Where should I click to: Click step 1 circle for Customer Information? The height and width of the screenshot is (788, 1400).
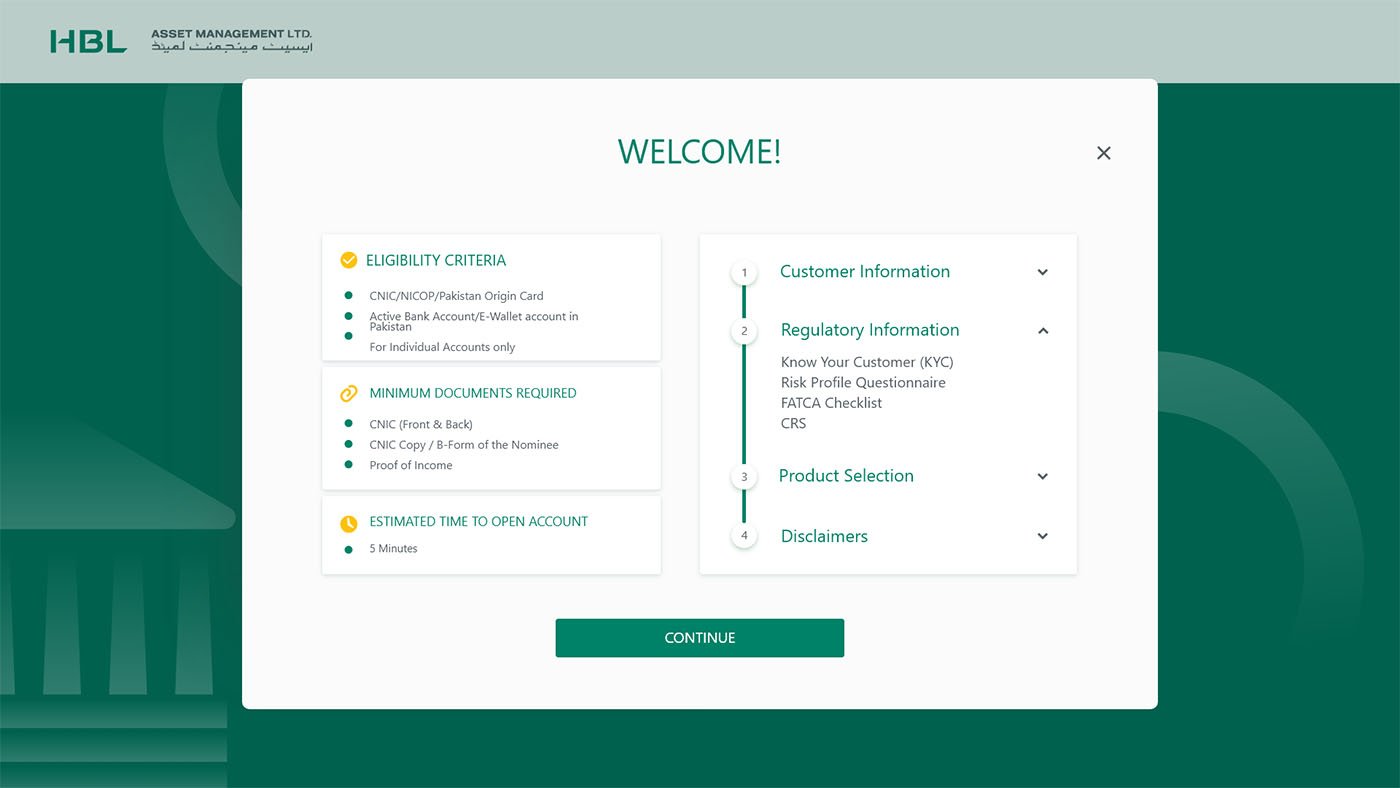coord(744,272)
